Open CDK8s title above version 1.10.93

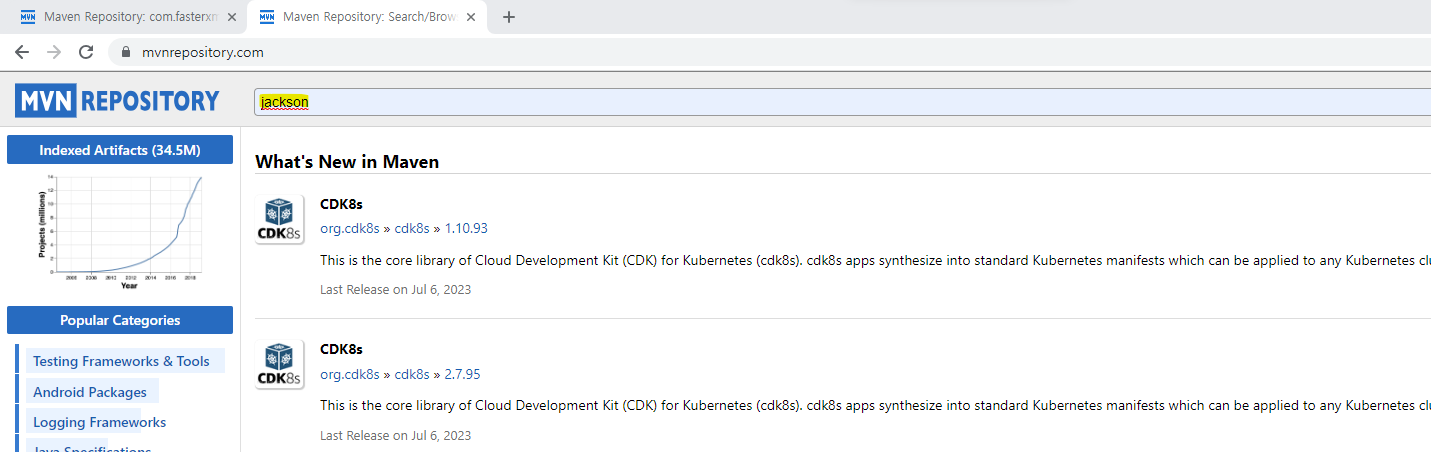341,204
